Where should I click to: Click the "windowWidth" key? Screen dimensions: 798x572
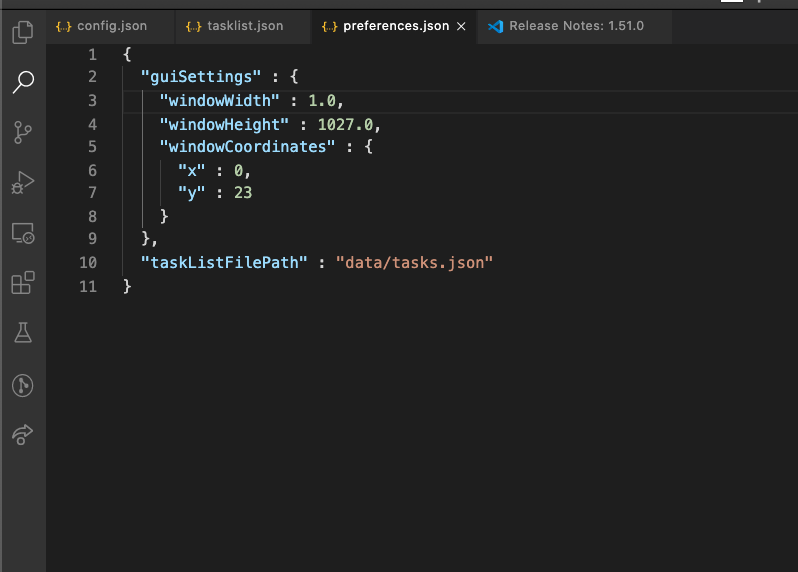[x=219, y=101]
